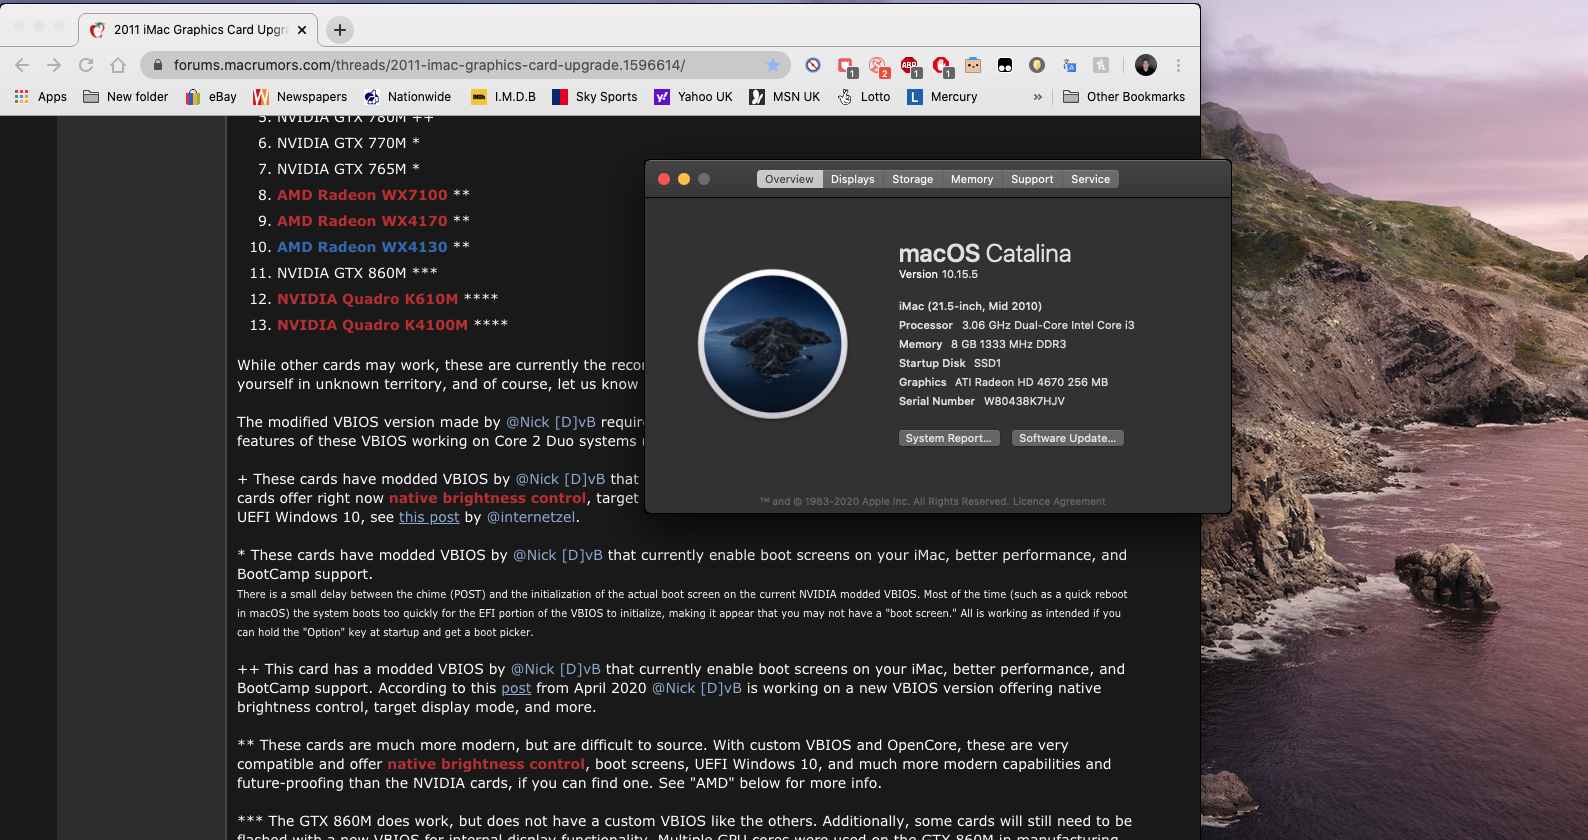Viewport: 1588px width, 840px height.
Task: Click the 'ATI Radeon HD 4670 256 MB' text
Action: (x=1031, y=382)
